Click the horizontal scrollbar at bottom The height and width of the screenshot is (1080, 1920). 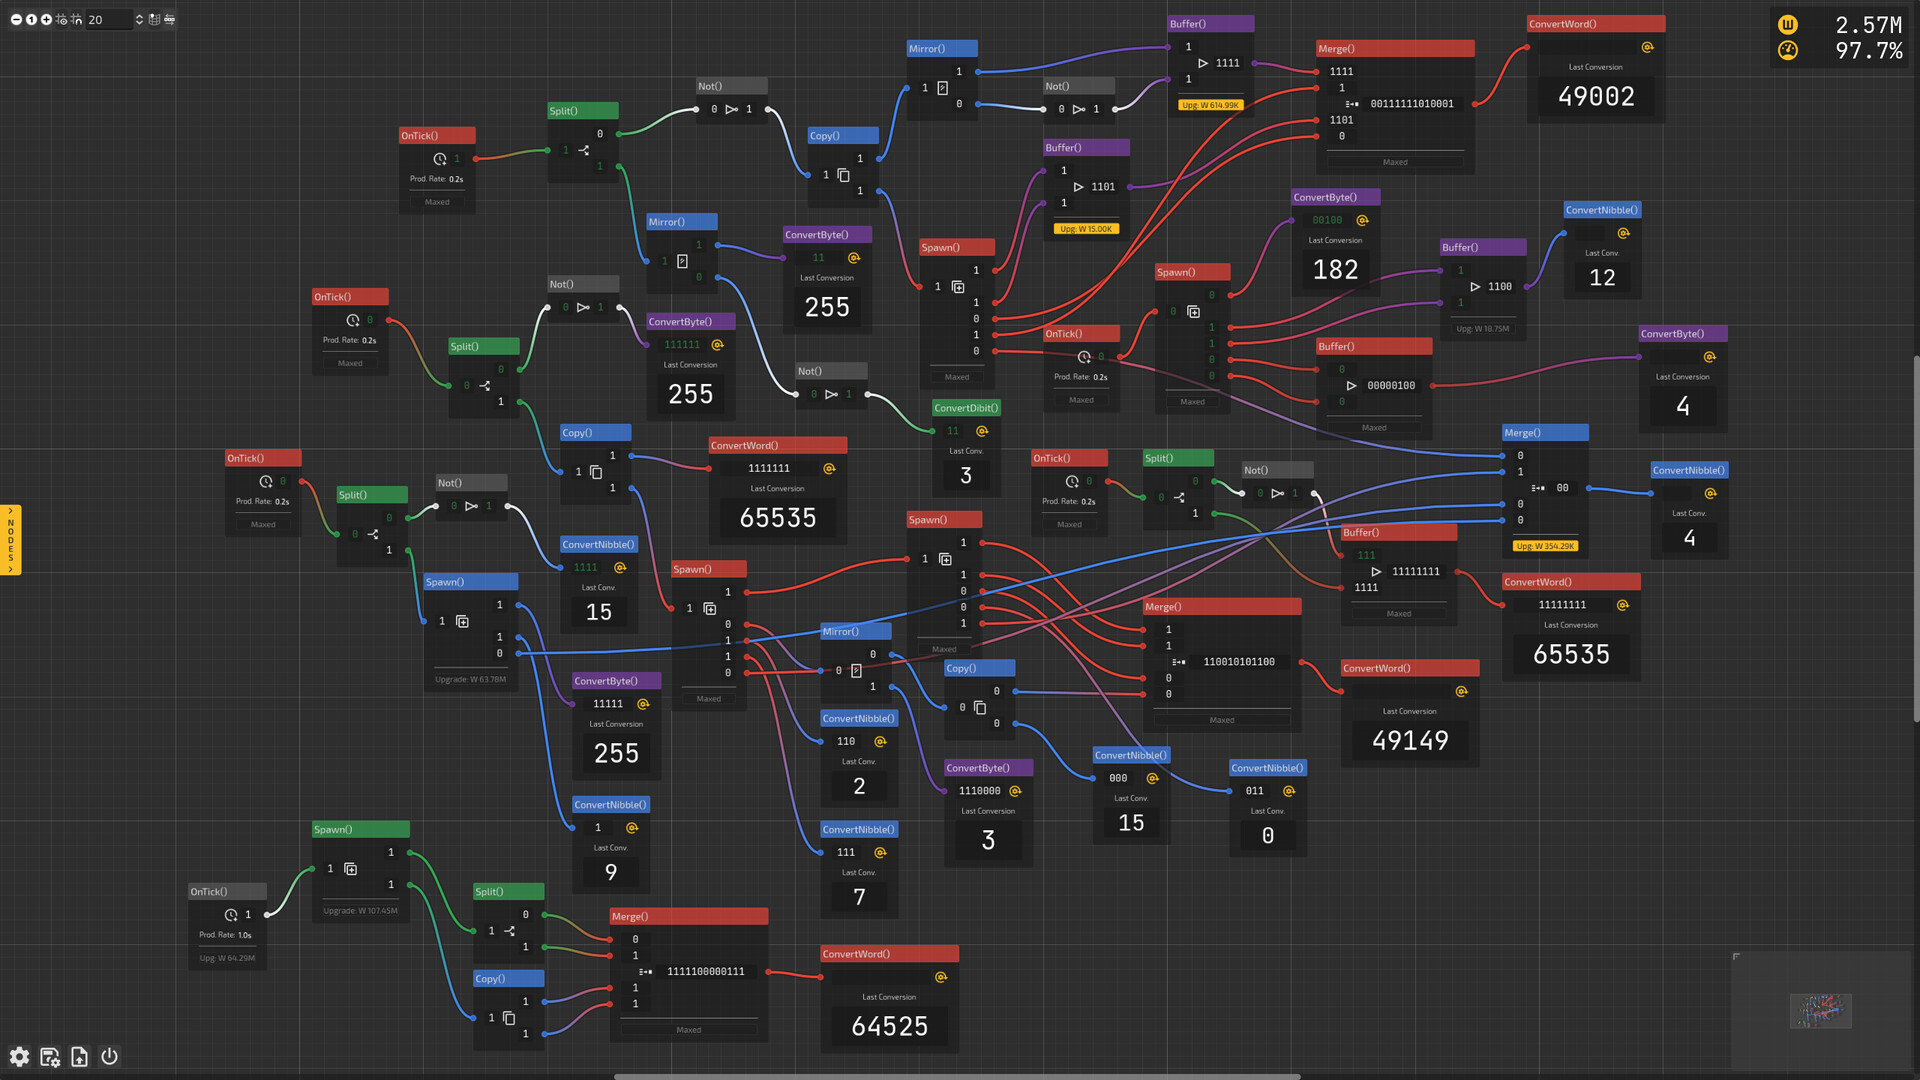(x=957, y=1076)
